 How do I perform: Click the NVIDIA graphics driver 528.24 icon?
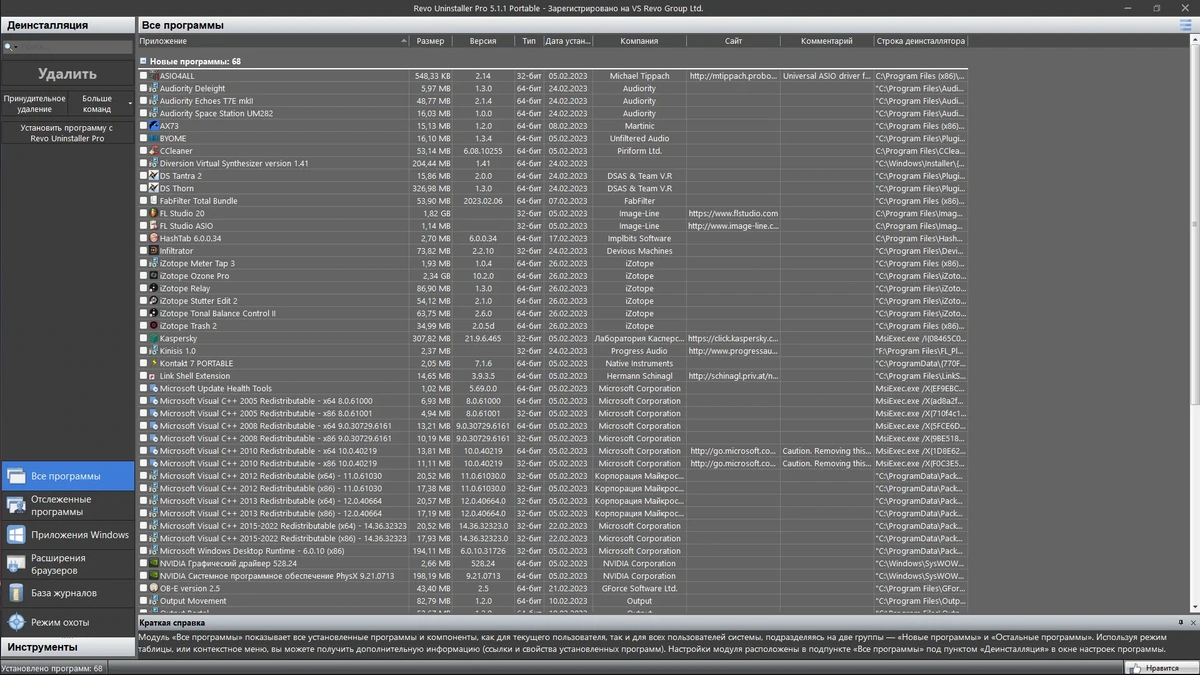[x=153, y=563]
